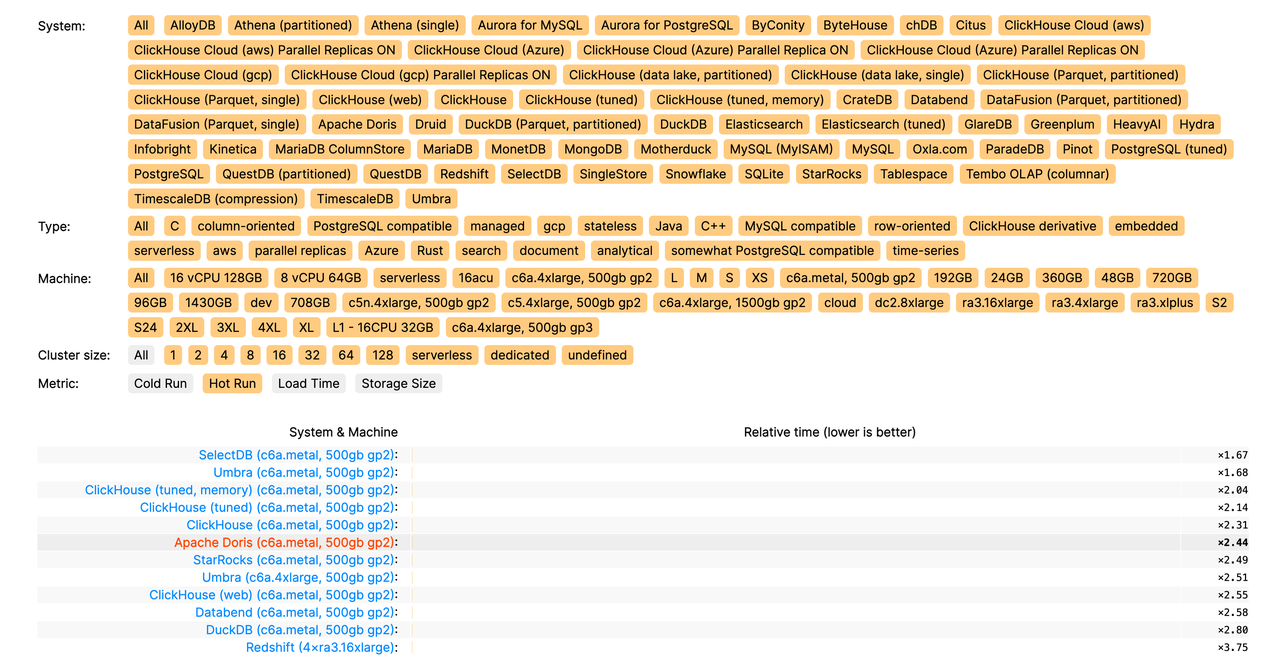Toggle the Aurora for MySQL system filter
1280x656 pixels.
click(x=529, y=25)
